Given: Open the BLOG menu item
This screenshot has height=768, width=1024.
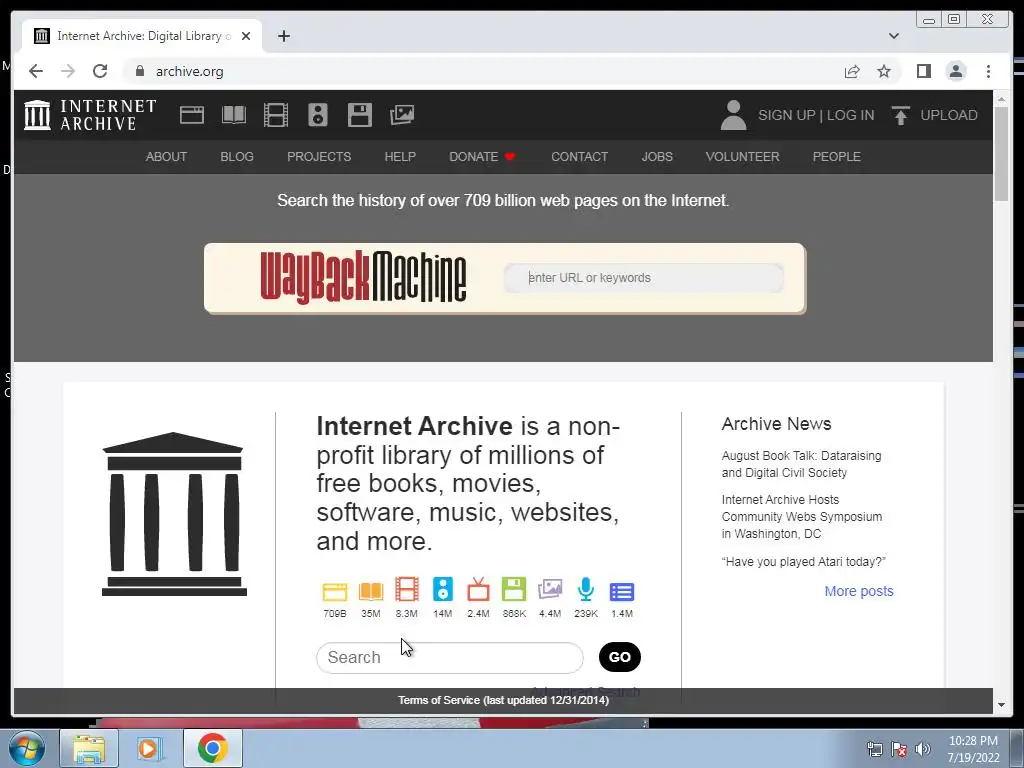Looking at the screenshot, I should click(x=237, y=157).
